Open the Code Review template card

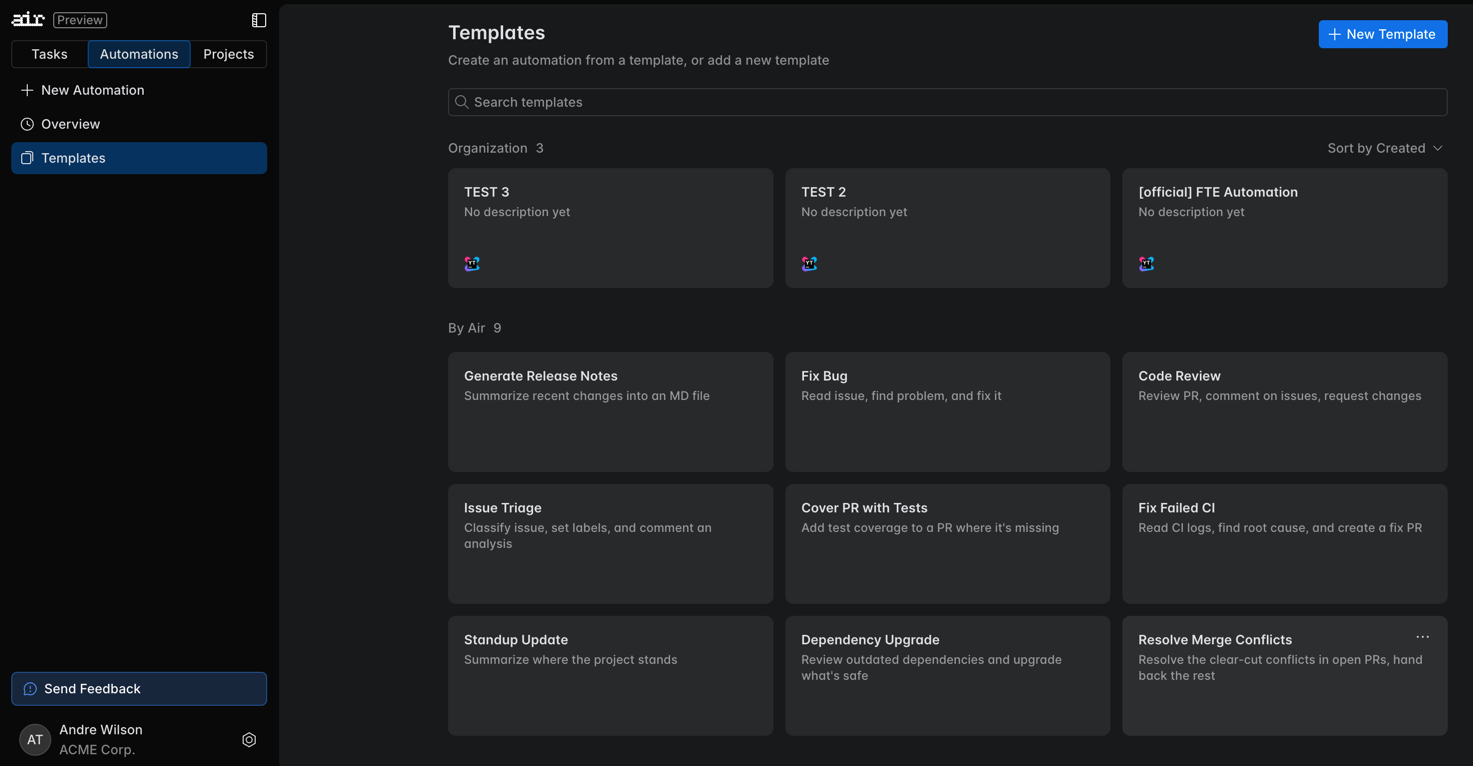click(x=1284, y=412)
